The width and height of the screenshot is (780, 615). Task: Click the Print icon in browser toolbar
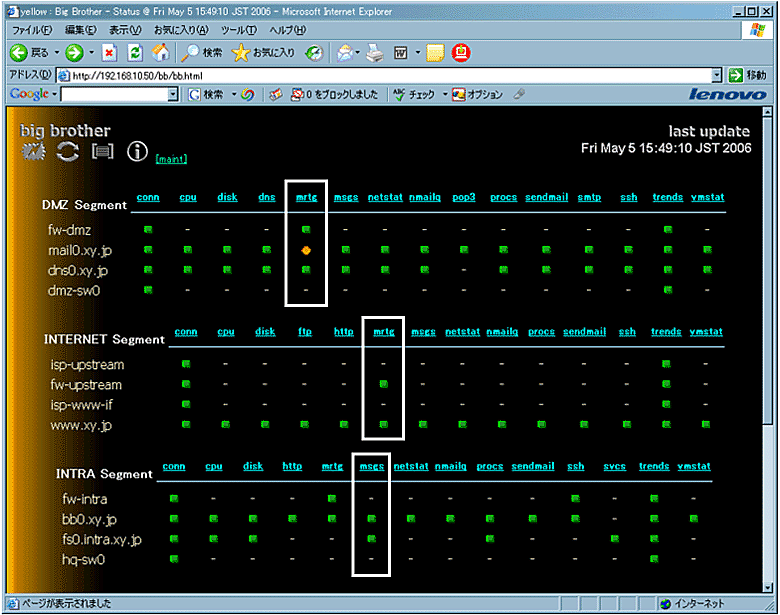click(375, 52)
